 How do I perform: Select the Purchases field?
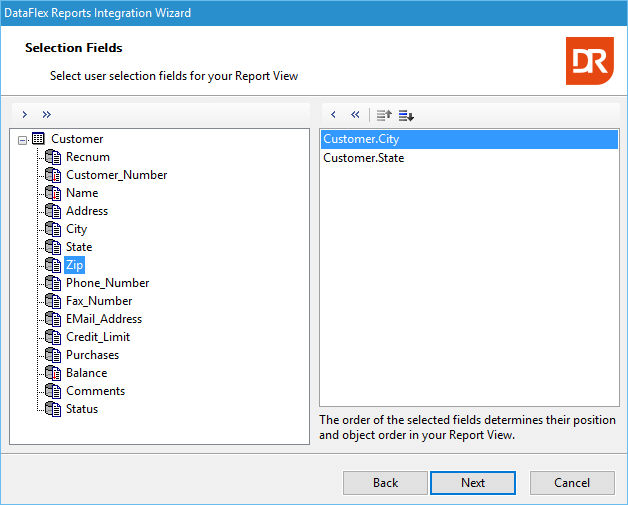point(93,355)
